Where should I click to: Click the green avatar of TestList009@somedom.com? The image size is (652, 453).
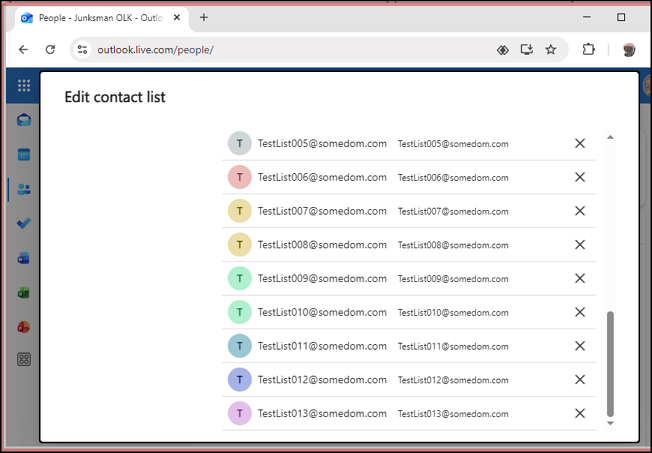240,278
